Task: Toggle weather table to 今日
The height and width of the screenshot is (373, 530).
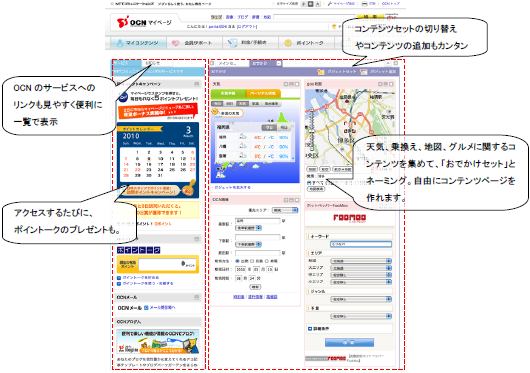Action: (x=269, y=128)
